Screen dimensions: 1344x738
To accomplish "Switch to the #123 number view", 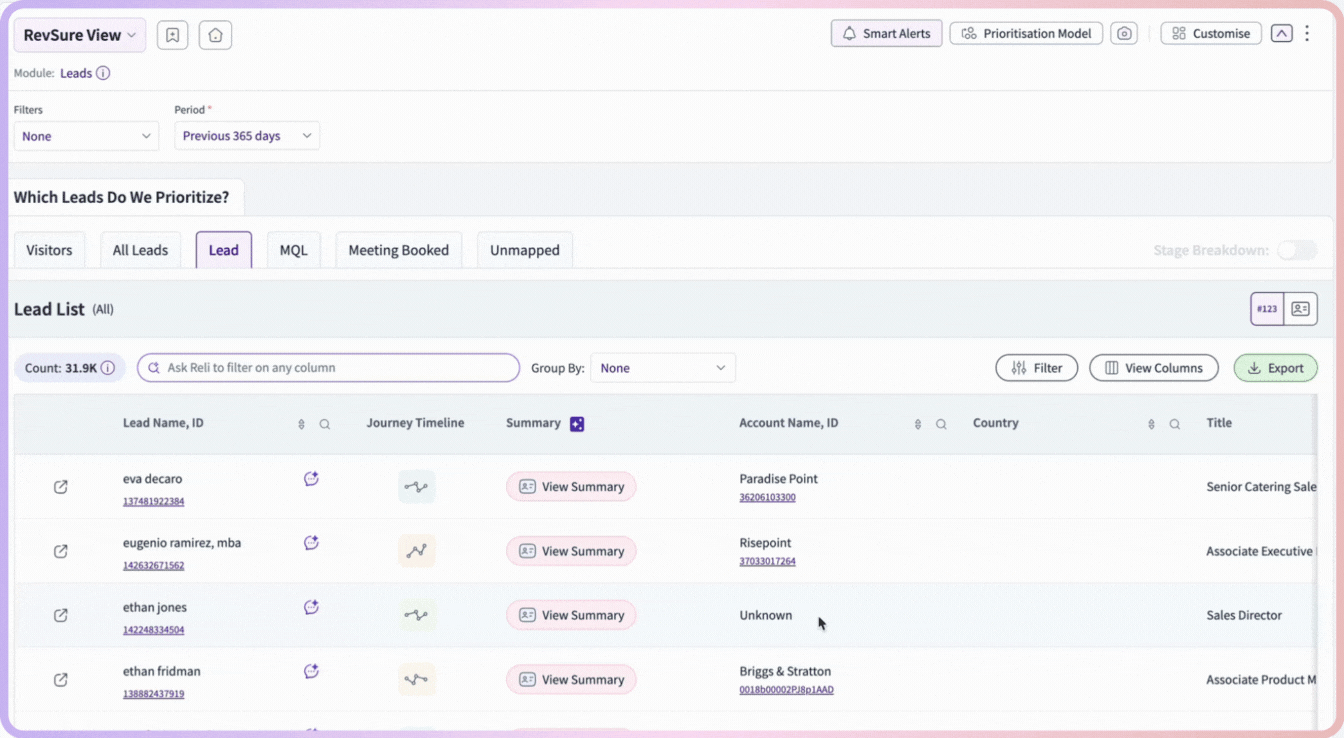I will click(1267, 309).
